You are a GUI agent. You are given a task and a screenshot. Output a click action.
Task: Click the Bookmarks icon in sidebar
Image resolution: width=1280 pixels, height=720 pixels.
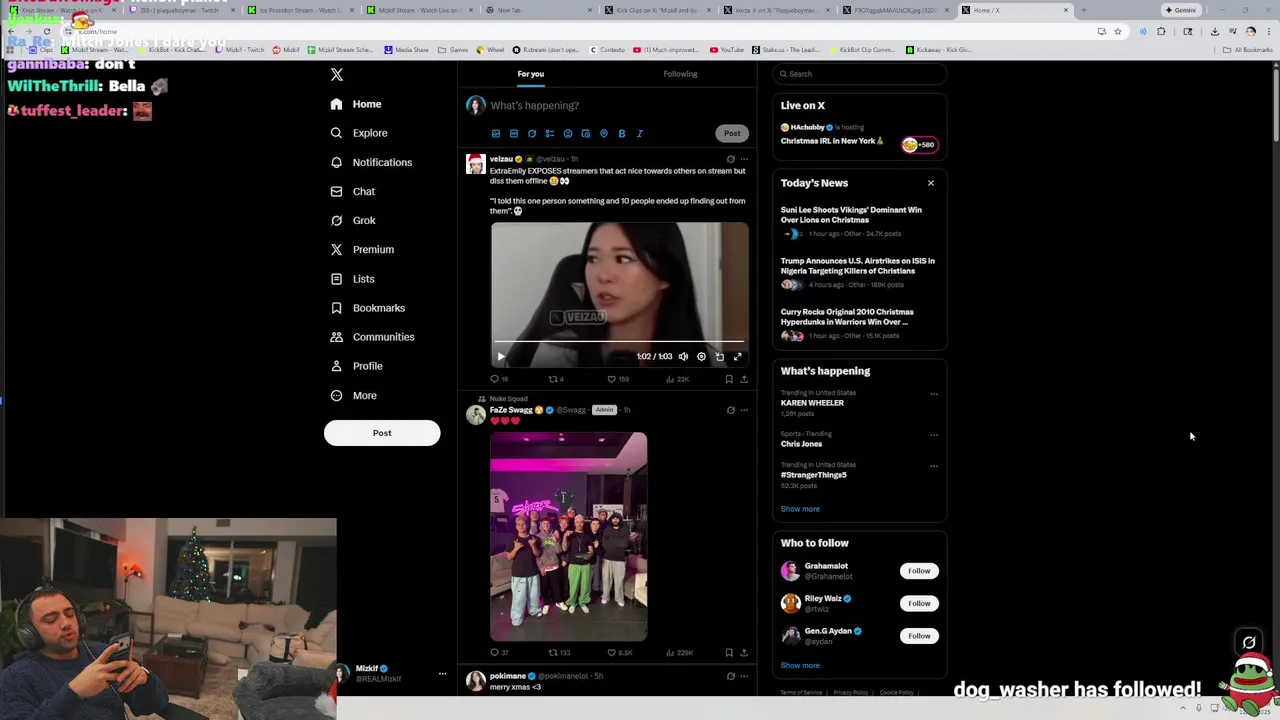(x=336, y=308)
